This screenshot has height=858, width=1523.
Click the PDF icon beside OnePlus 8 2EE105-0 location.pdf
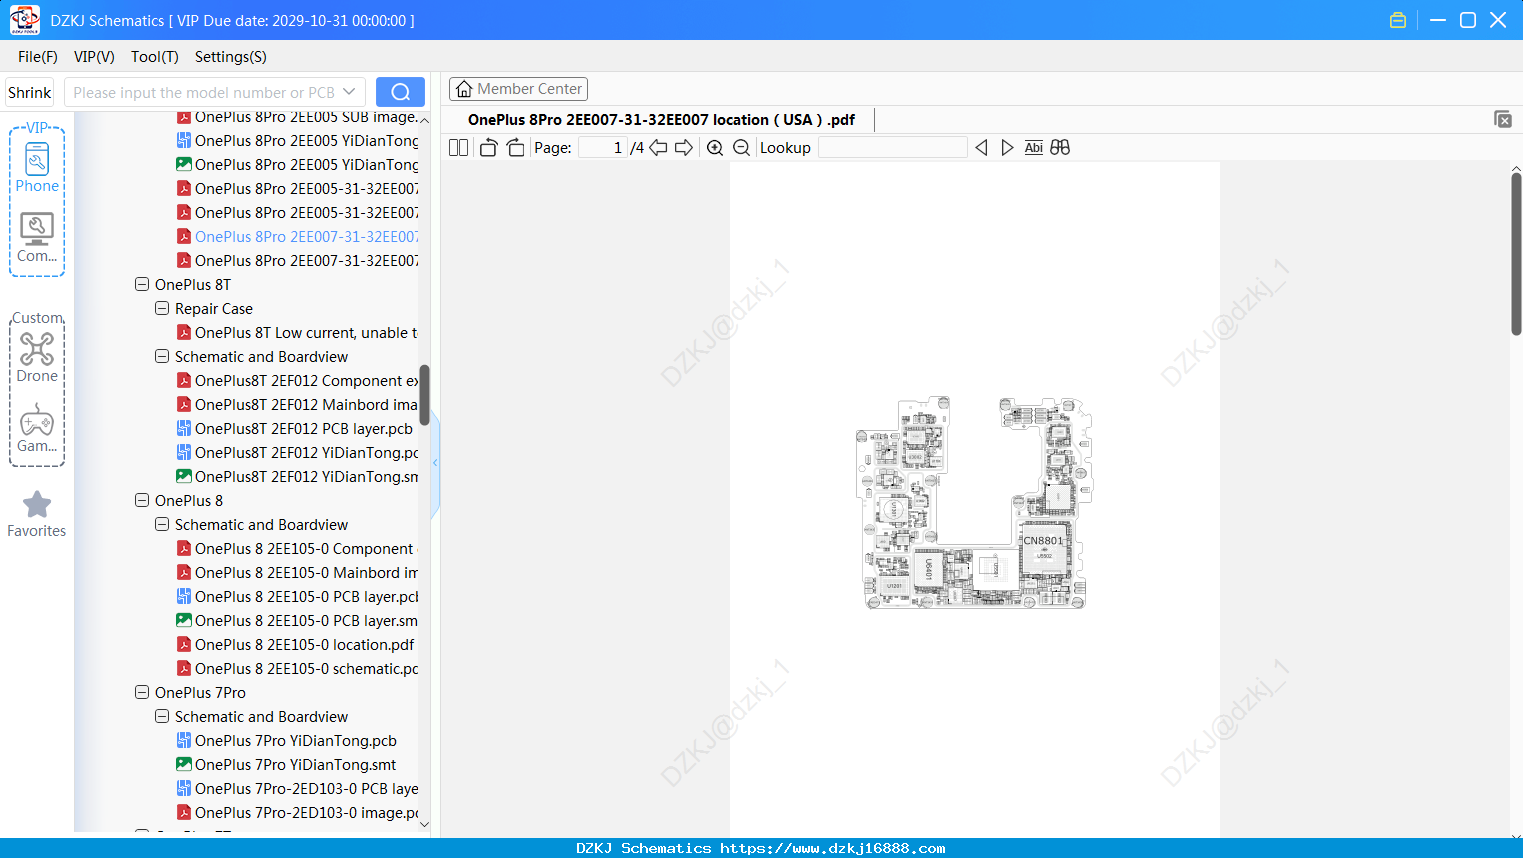pyautogui.click(x=184, y=644)
